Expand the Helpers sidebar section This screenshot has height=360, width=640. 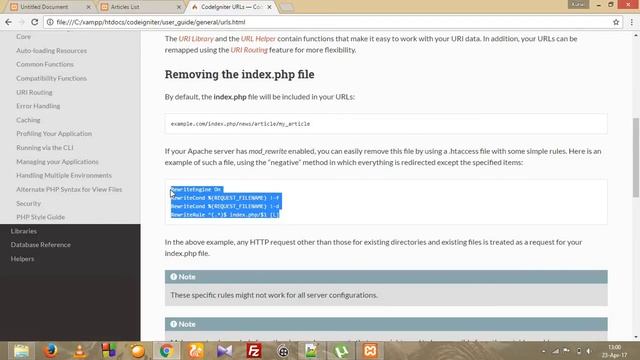pos(22,259)
